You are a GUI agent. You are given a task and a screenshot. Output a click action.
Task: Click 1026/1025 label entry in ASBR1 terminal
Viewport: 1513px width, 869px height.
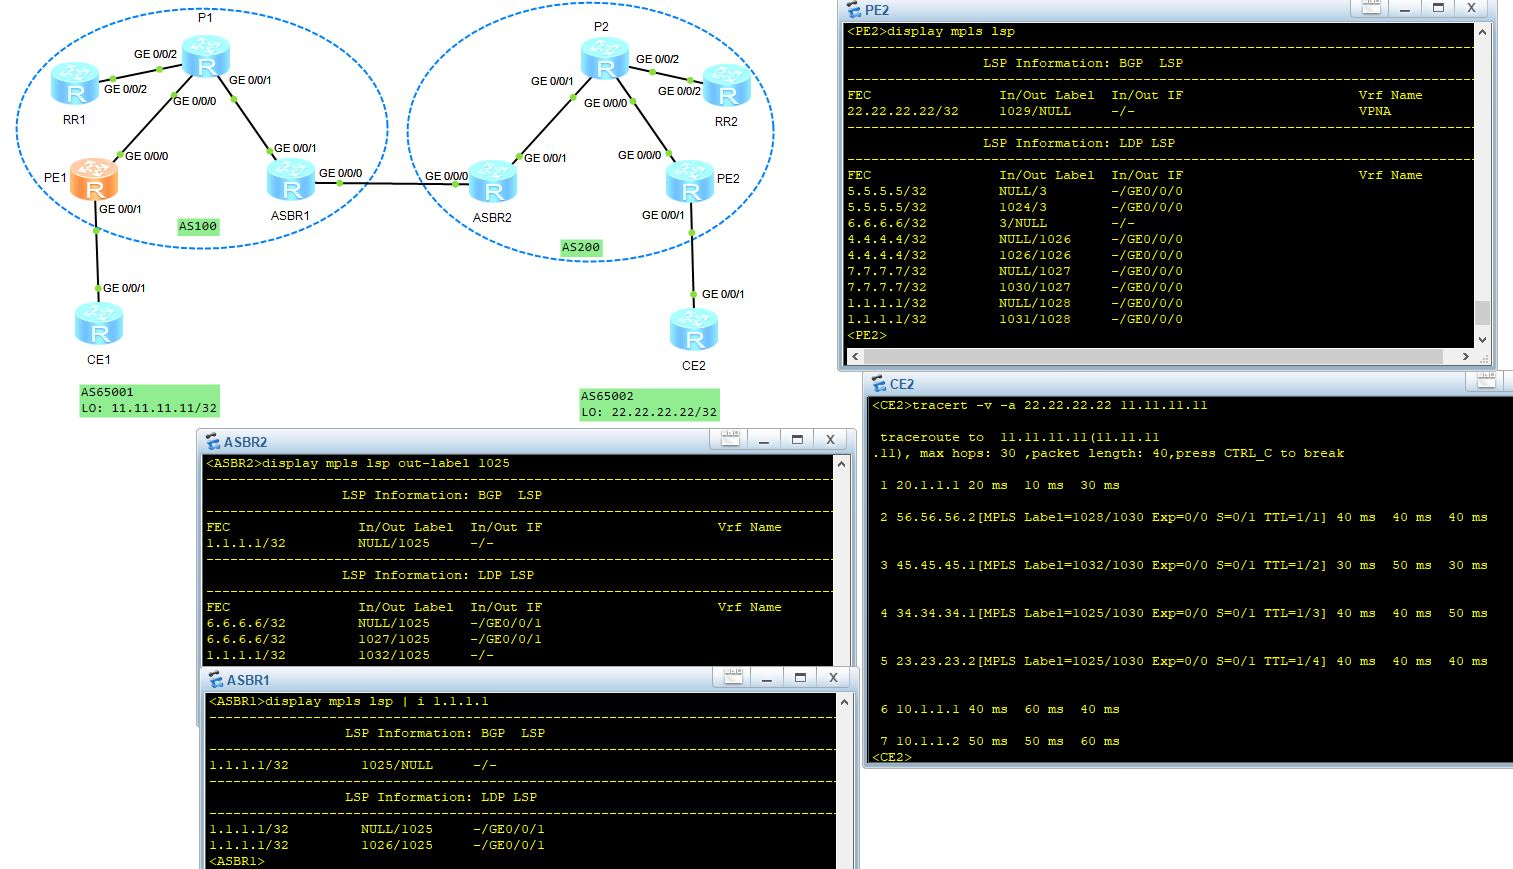point(397,845)
